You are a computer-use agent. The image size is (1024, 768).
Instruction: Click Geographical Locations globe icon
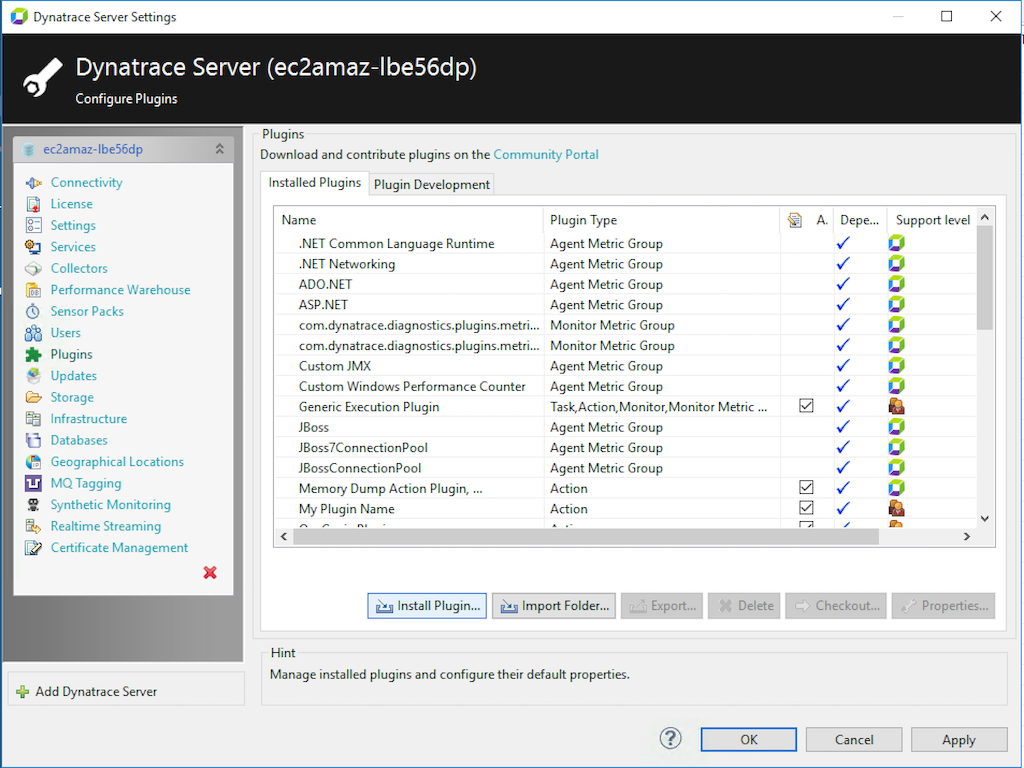pyautogui.click(x=33, y=462)
